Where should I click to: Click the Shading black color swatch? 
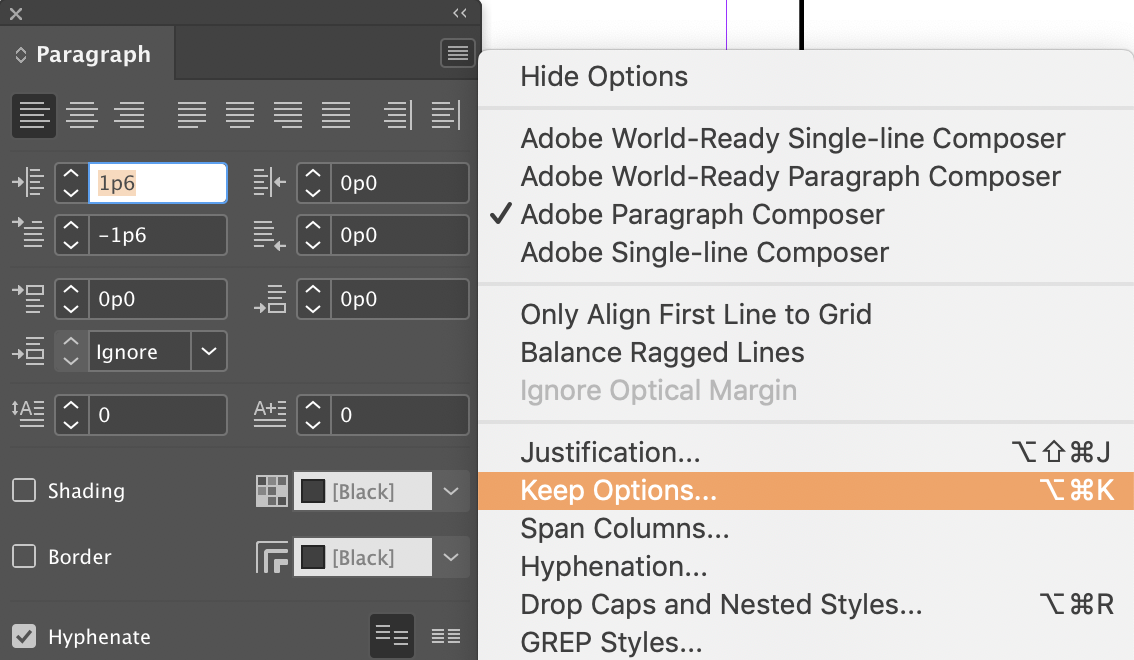click(314, 491)
